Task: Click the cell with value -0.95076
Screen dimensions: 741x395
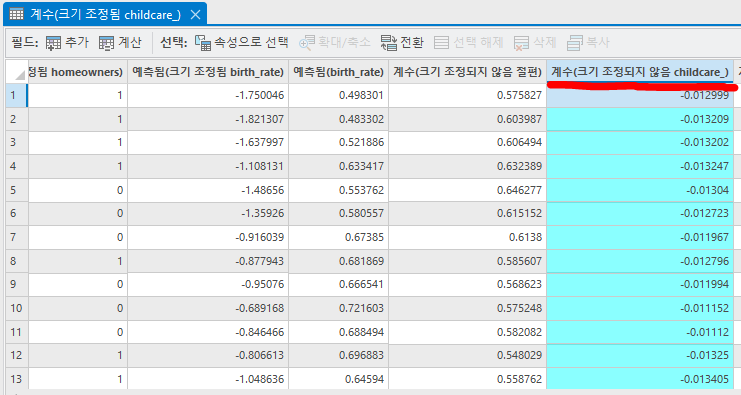Action: [208, 284]
